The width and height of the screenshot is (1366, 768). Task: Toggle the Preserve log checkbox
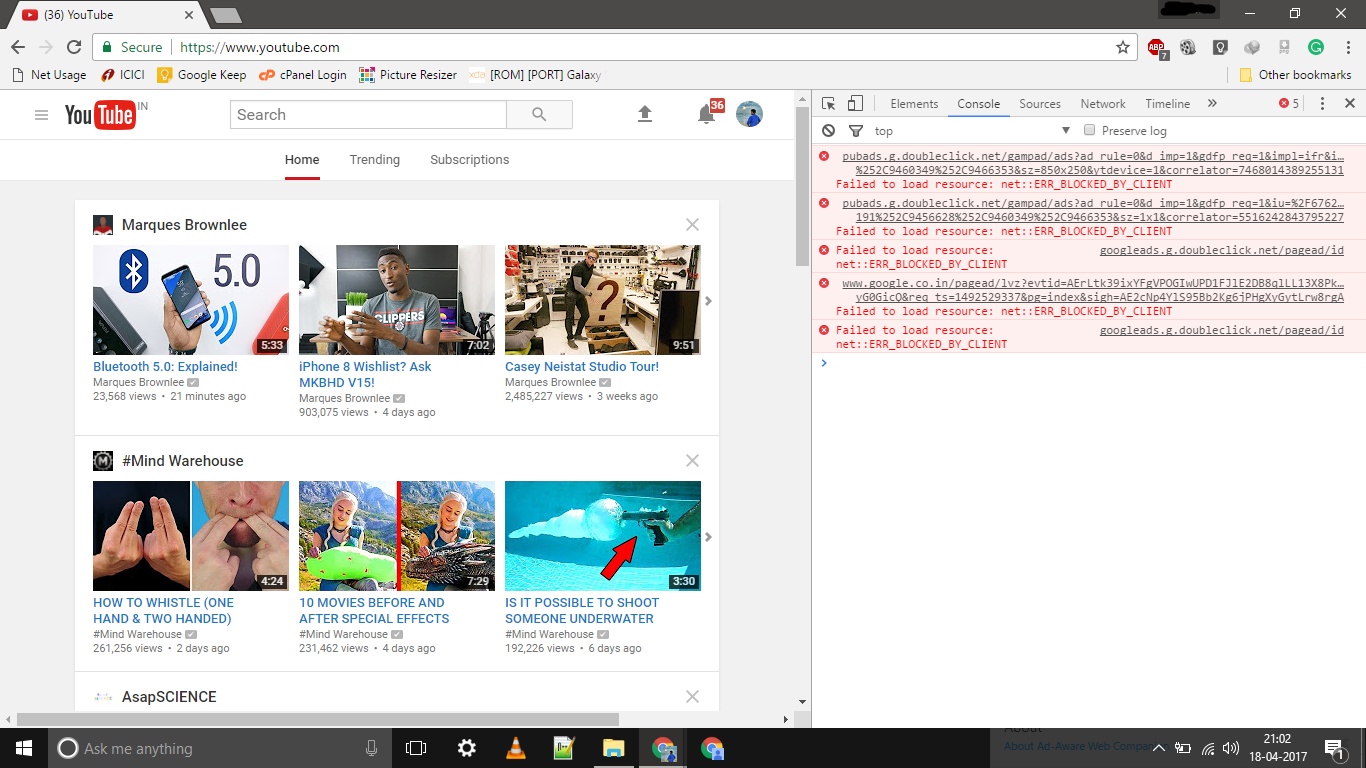pos(1090,130)
